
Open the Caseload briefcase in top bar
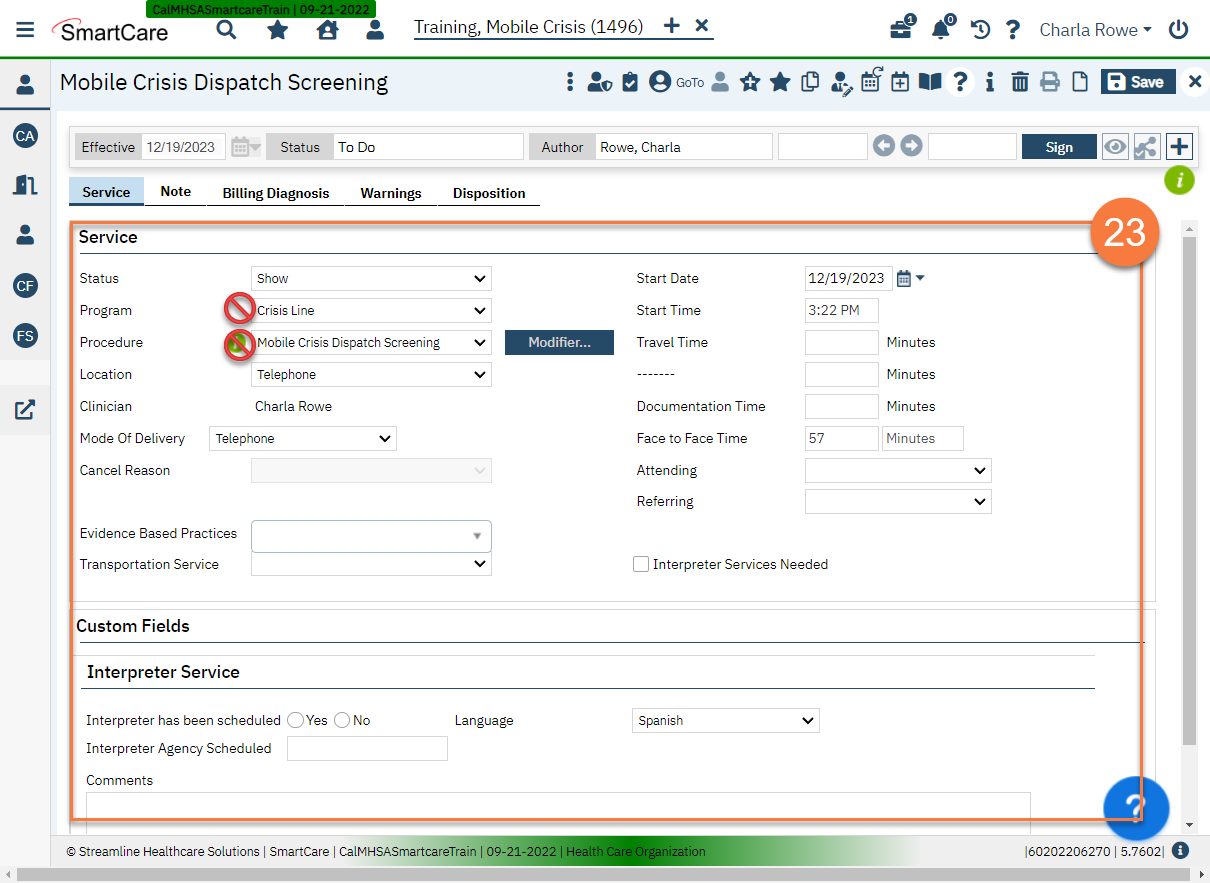click(899, 29)
